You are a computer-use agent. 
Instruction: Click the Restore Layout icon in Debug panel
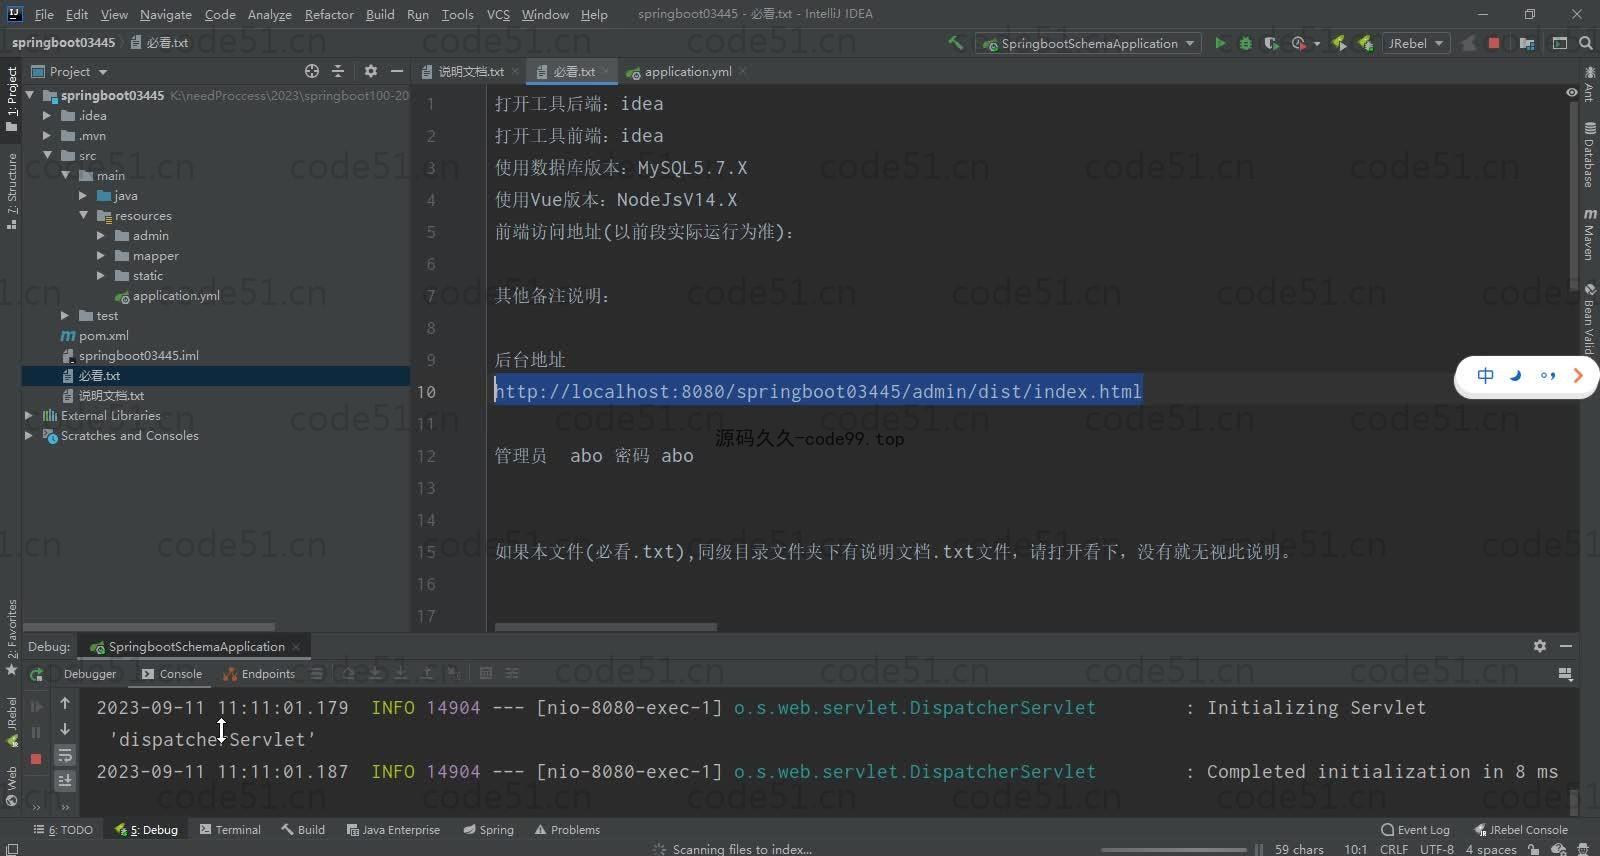pyautogui.click(x=1565, y=674)
